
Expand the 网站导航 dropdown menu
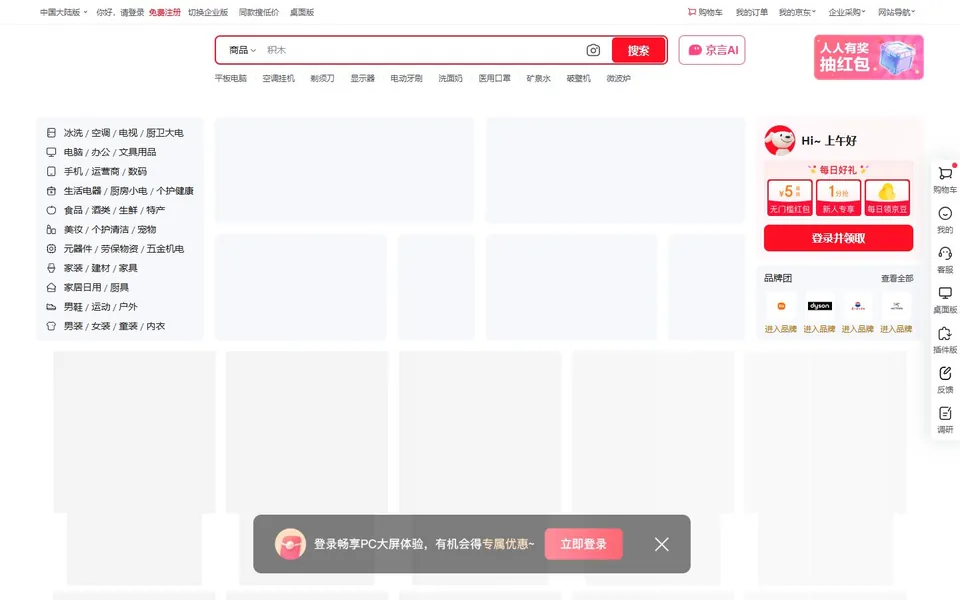coord(896,12)
